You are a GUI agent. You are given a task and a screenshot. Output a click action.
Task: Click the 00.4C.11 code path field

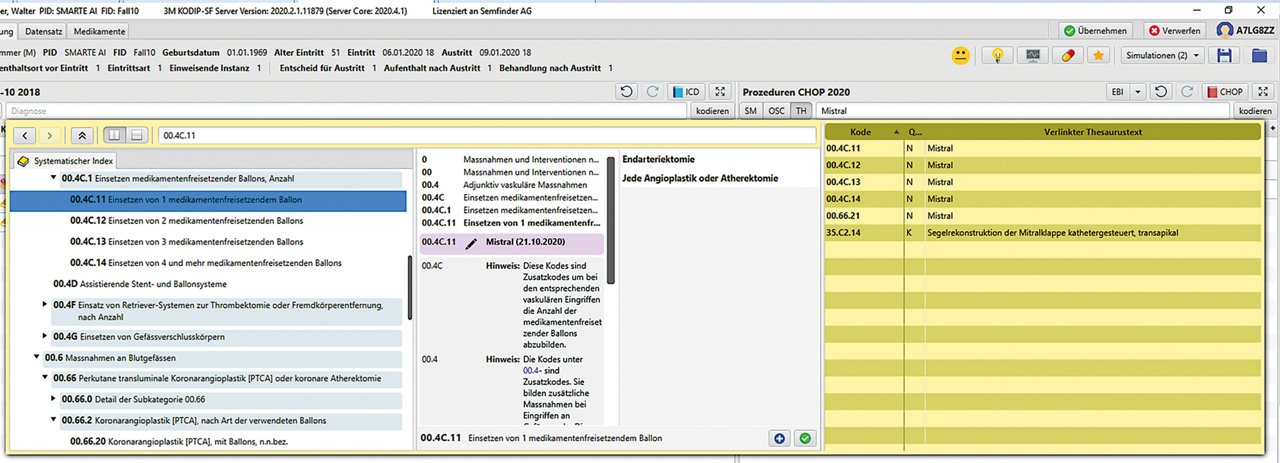(x=487, y=134)
